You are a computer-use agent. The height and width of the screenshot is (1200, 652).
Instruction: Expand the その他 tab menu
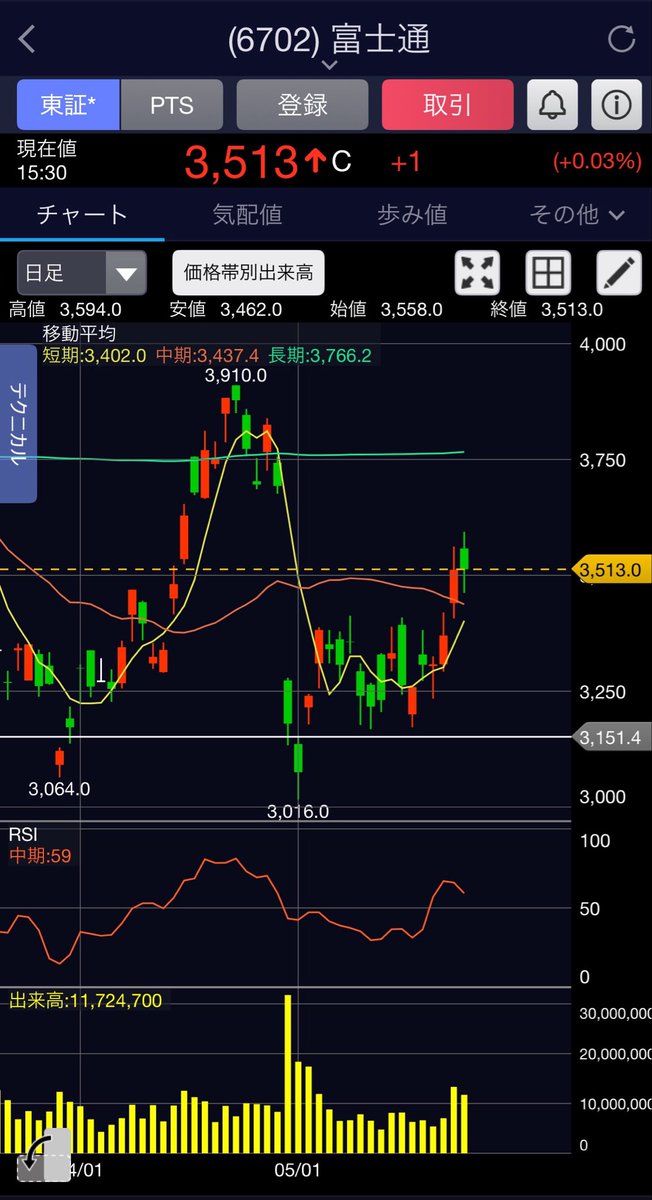click(x=577, y=214)
